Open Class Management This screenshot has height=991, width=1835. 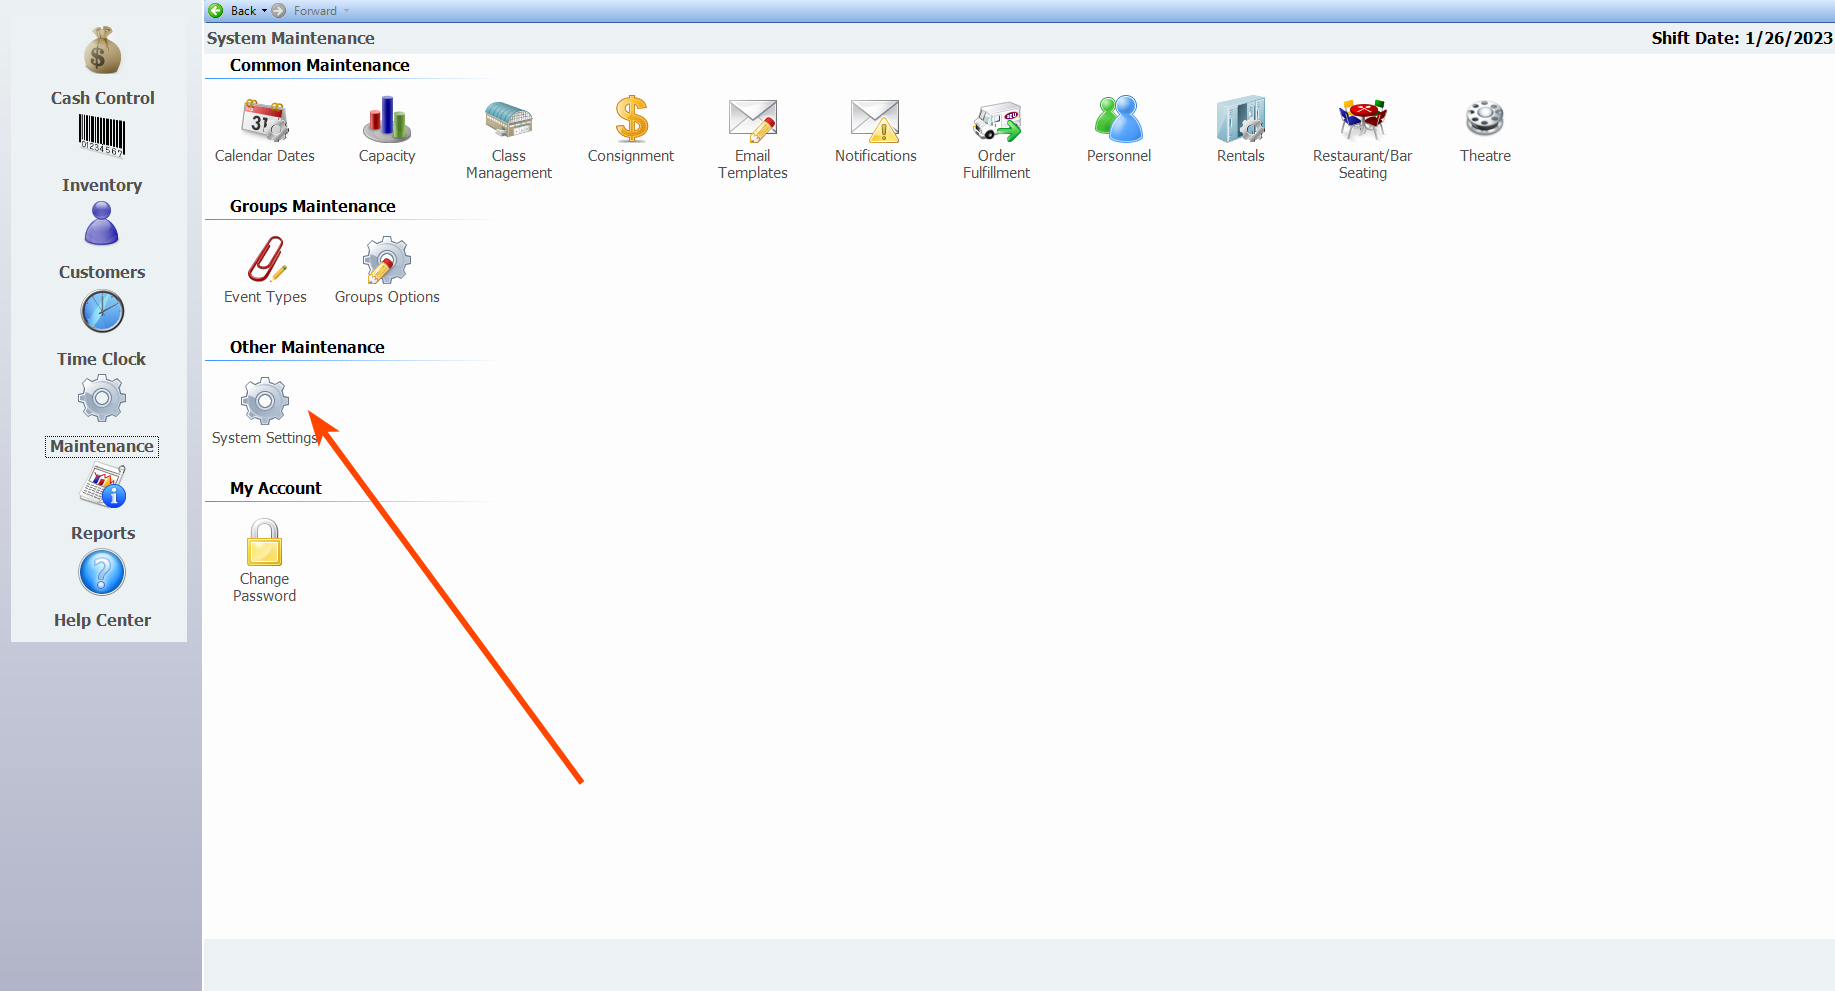coord(509,121)
